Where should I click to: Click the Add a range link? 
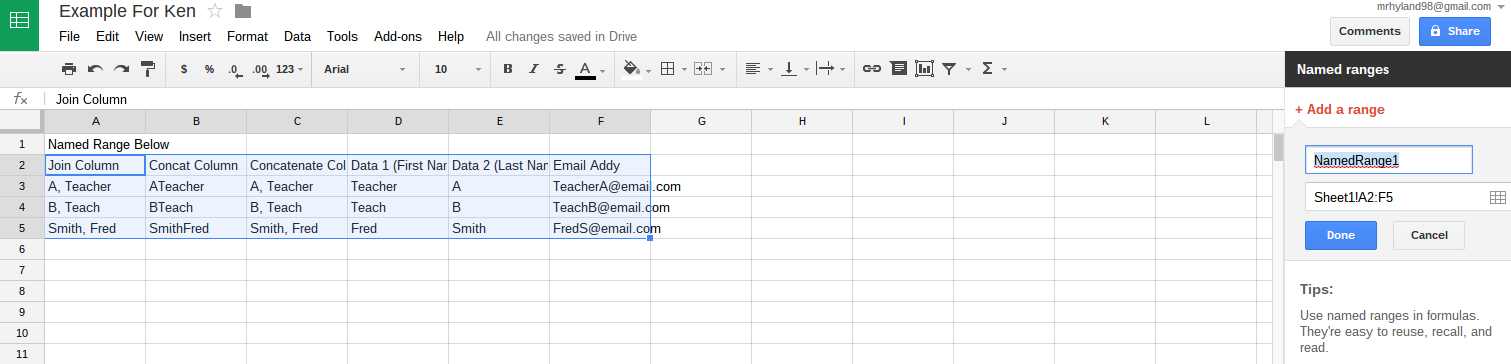(1339, 109)
